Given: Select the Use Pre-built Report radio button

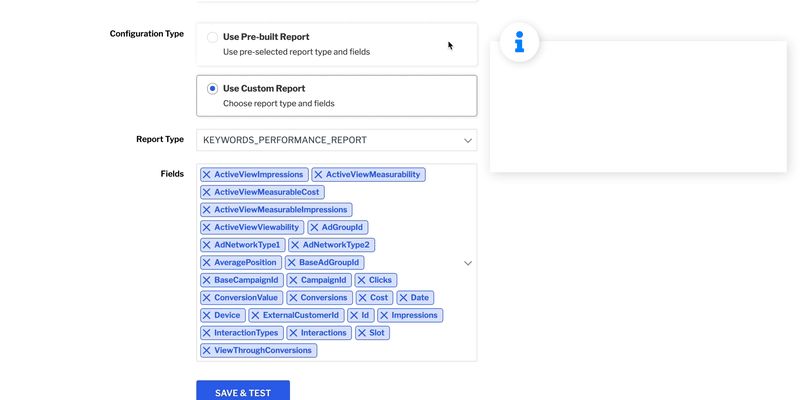Looking at the screenshot, I should click(x=213, y=37).
